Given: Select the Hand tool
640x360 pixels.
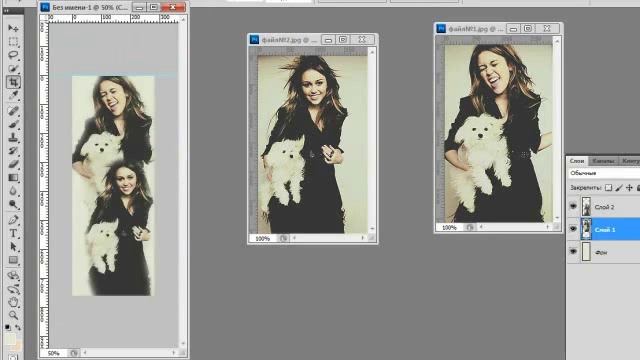Looking at the screenshot, I should pyautogui.click(x=13, y=302).
